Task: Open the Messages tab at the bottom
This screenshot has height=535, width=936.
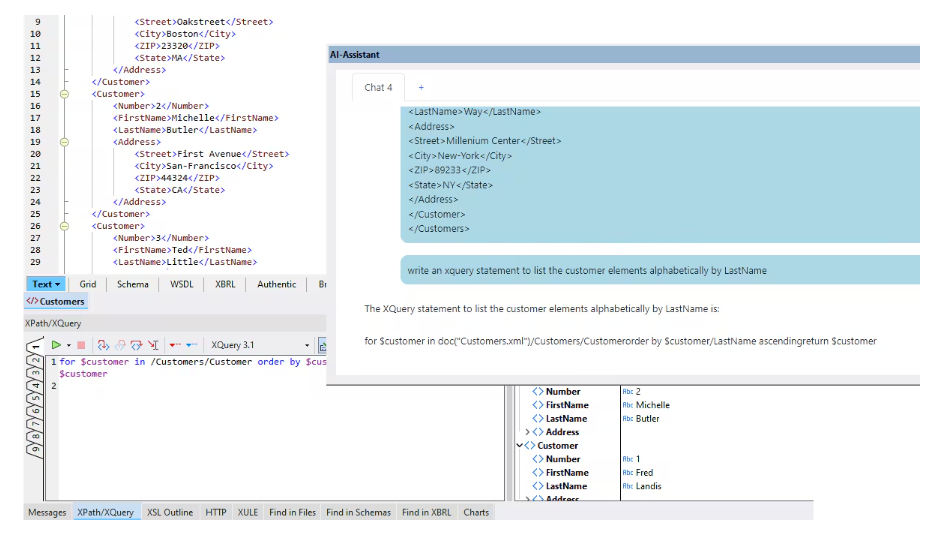Action: pos(47,512)
